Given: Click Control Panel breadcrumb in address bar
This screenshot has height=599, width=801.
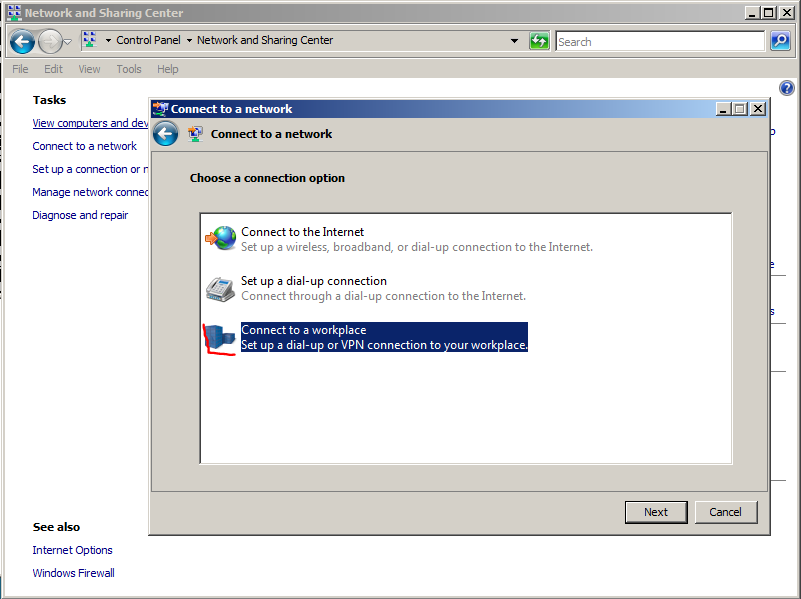Looking at the screenshot, I should click(148, 40).
